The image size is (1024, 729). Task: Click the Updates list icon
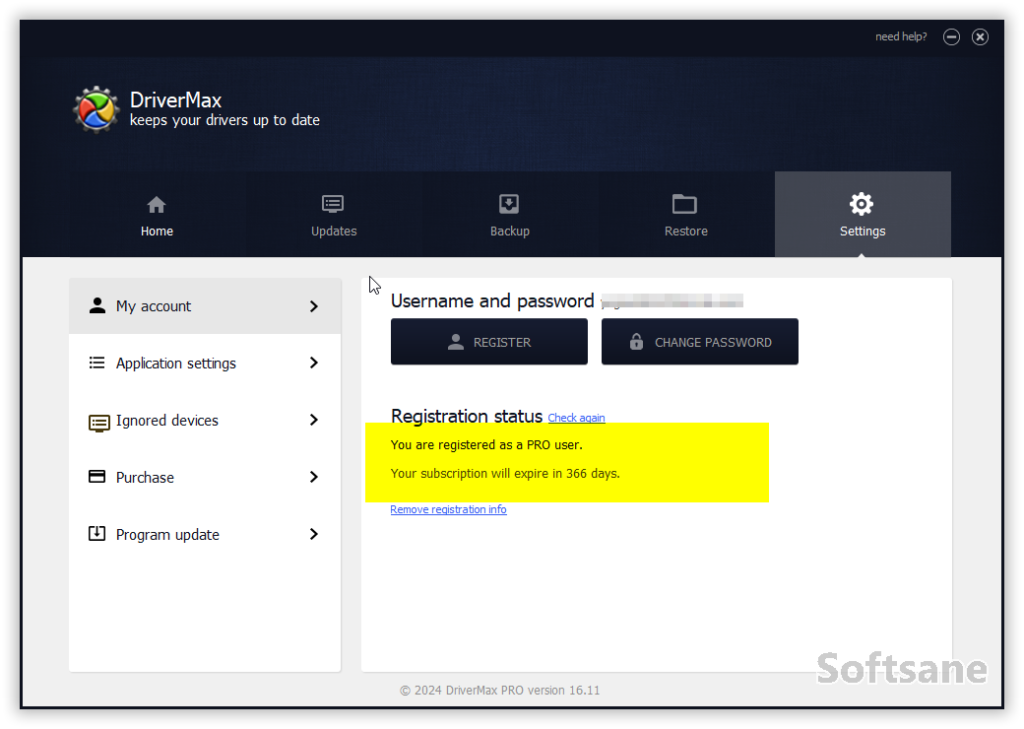pos(333,204)
